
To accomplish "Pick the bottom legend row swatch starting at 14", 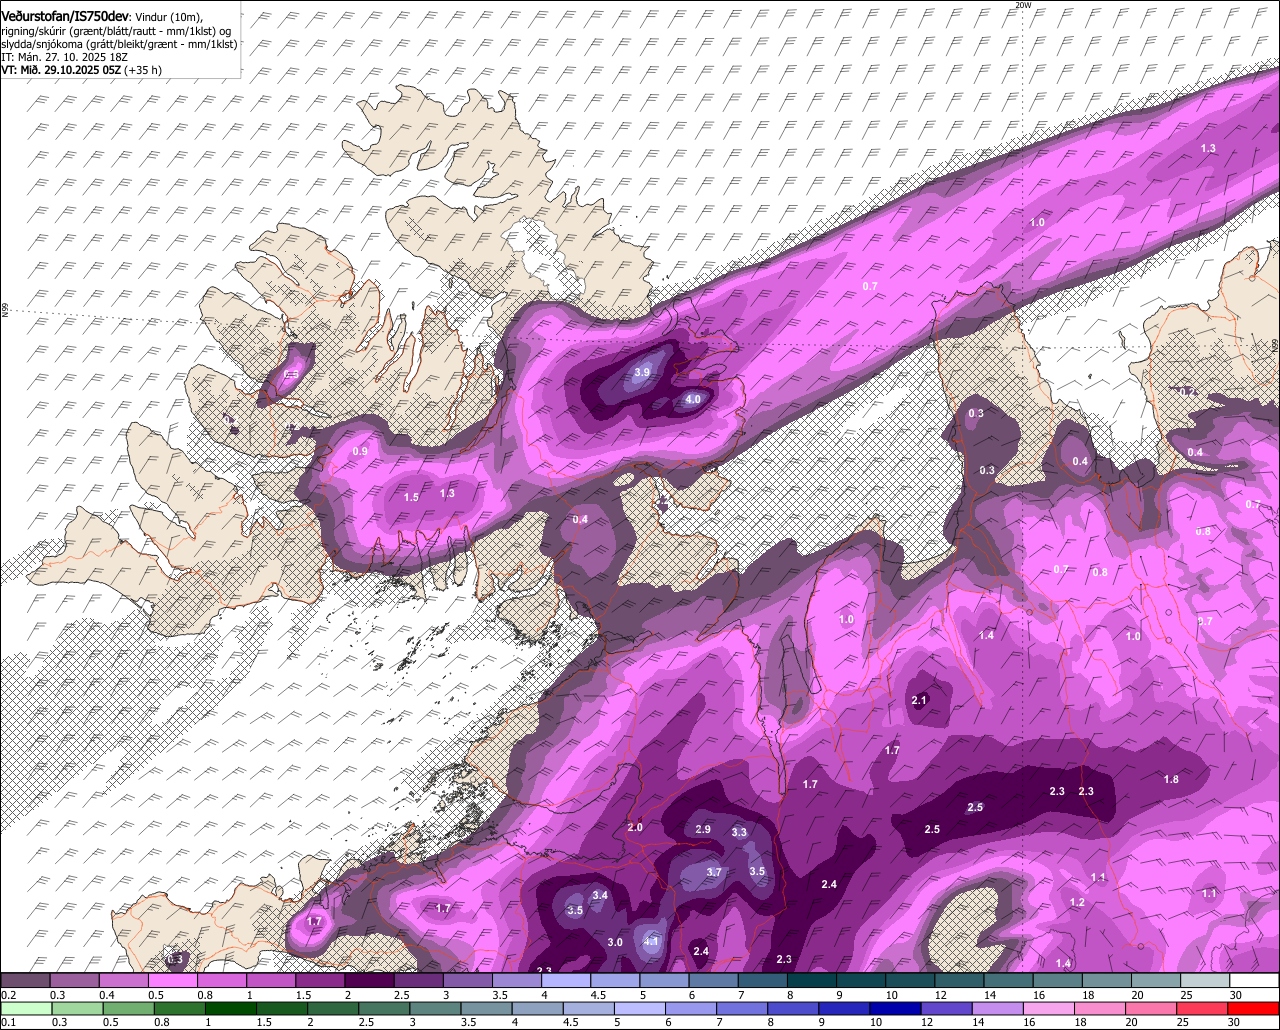I will click(998, 1009).
